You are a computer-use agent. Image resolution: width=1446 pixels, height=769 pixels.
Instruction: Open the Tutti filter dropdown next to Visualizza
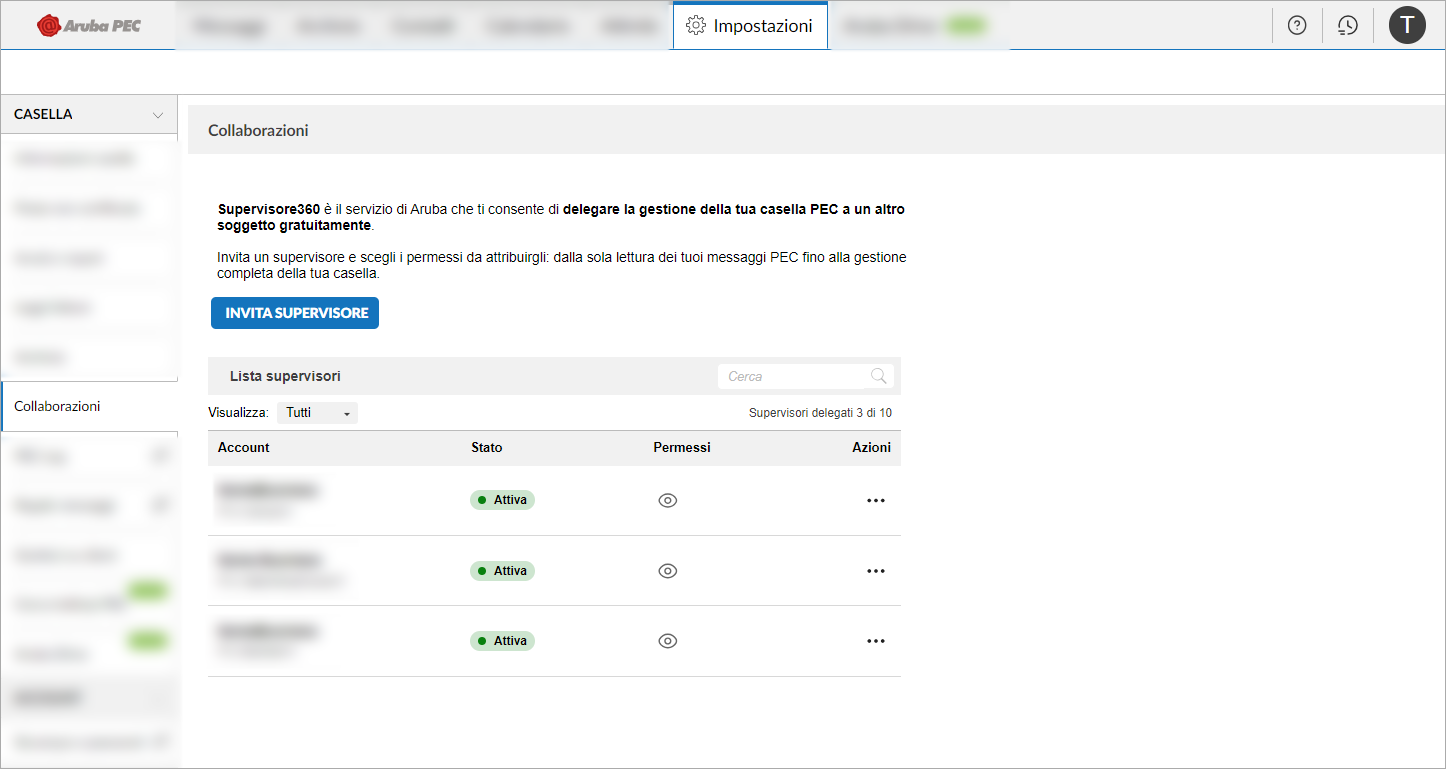pyautogui.click(x=317, y=412)
